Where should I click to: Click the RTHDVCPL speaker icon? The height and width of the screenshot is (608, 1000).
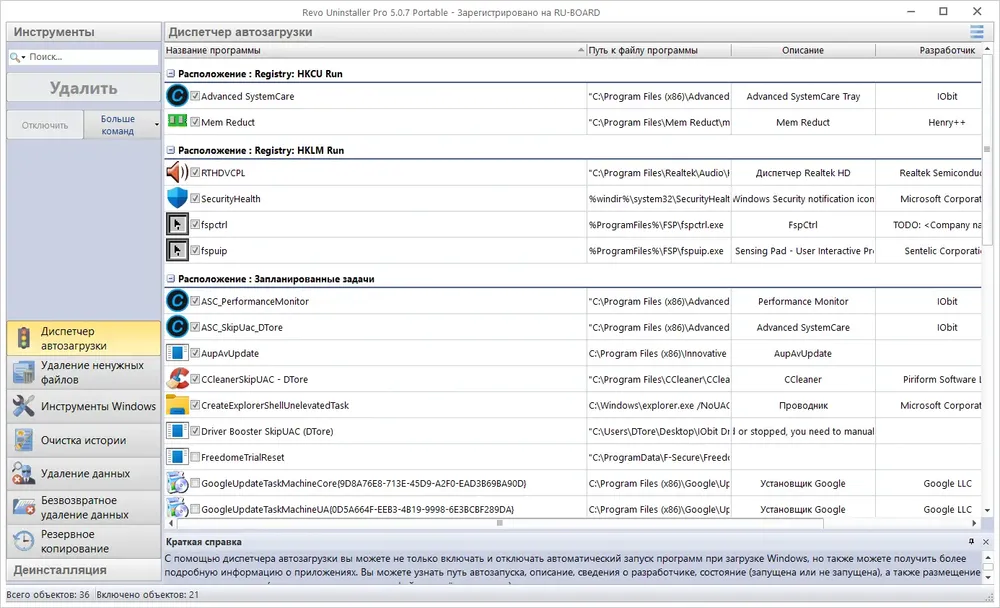(177, 172)
